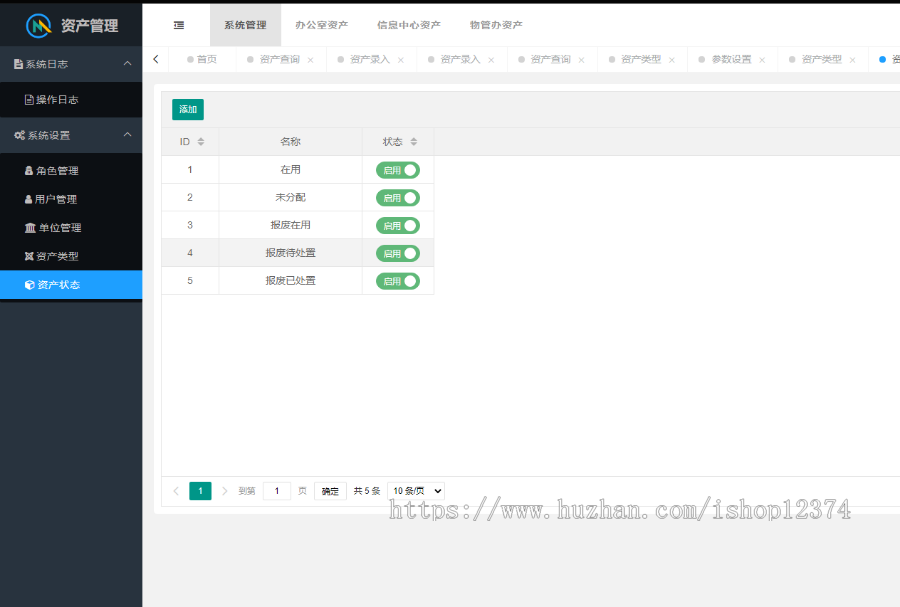Select the 报废已处置 name cell
The width and height of the screenshot is (900, 607).
click(290, 281)
